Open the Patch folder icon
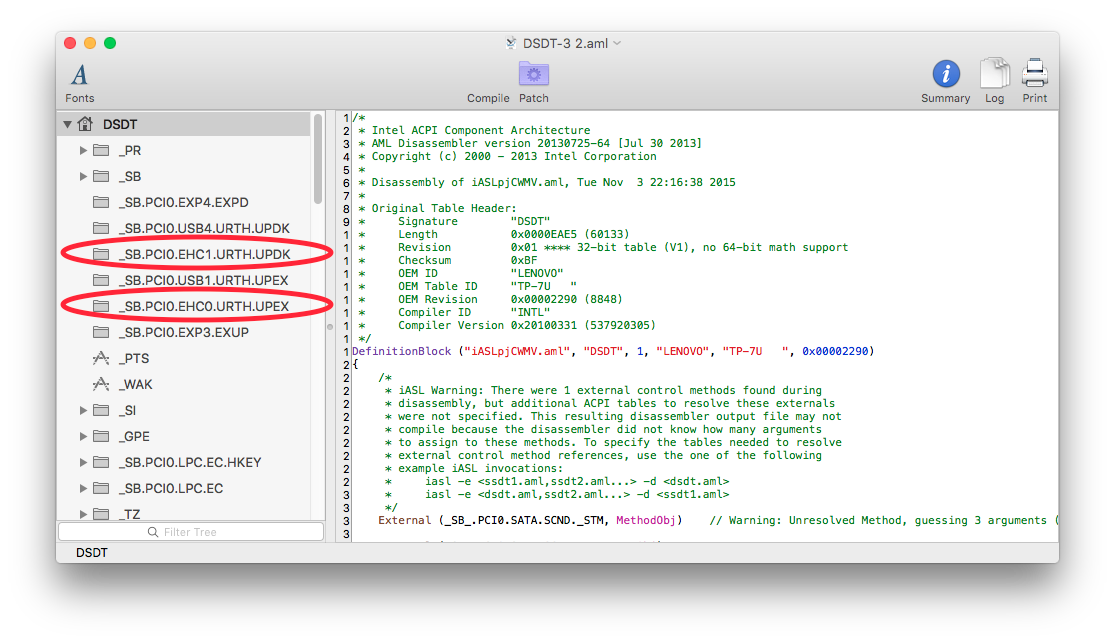The height and width of the screenshot is (643, 1115). tap(533, 74)
